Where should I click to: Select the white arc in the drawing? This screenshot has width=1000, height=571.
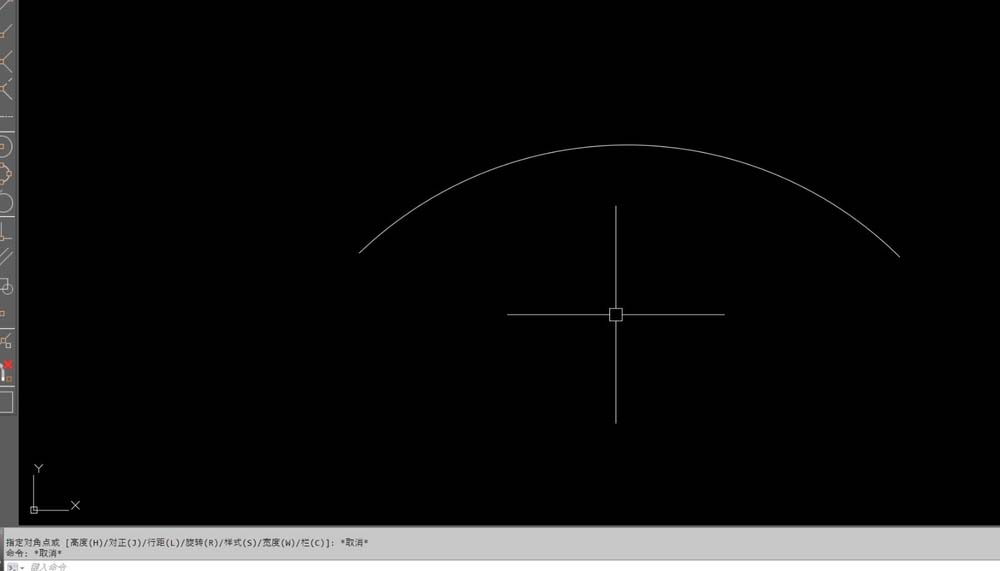[626, 145]
